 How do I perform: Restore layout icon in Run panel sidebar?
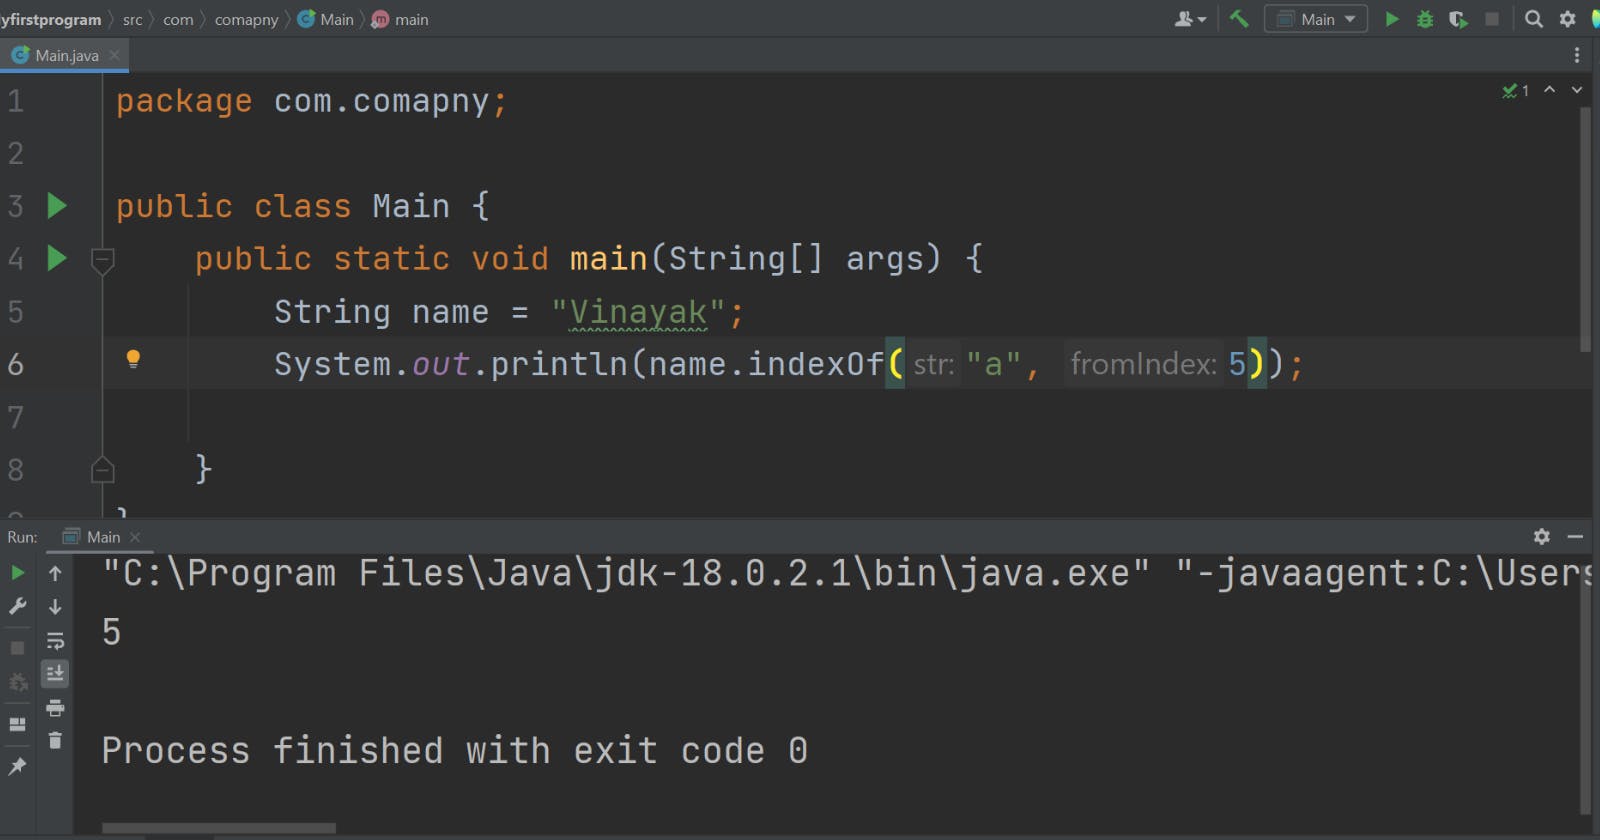click(x=17, y=724)
